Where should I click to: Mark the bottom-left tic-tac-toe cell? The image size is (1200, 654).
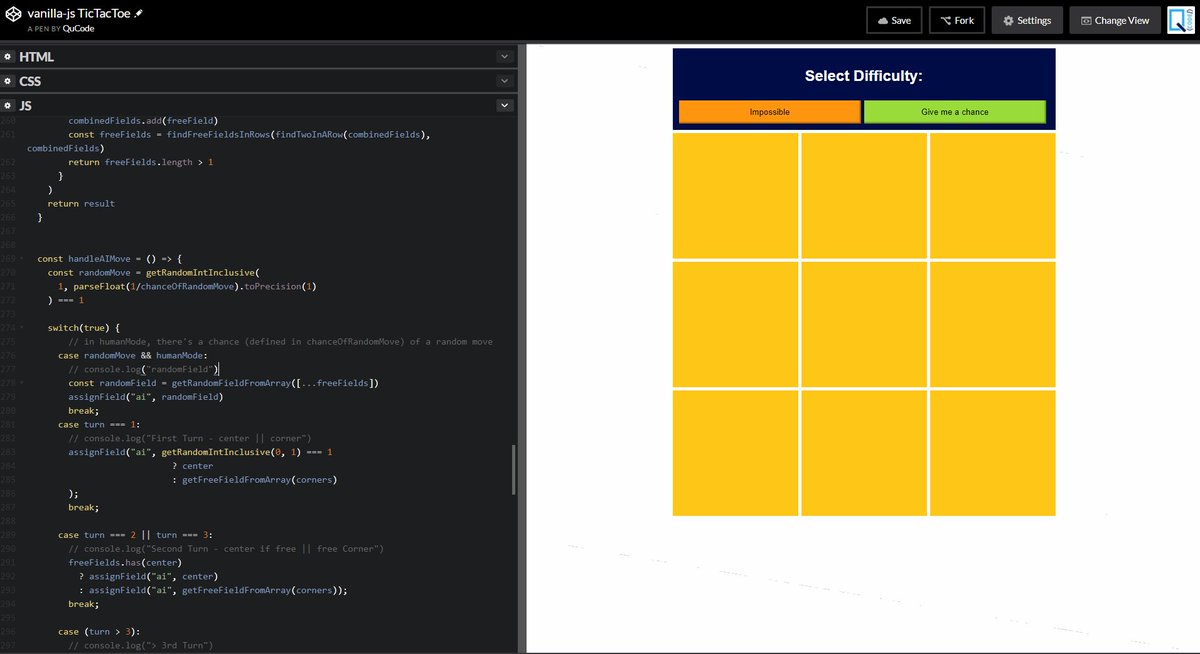pyautogui.click(x=736, y=453)
